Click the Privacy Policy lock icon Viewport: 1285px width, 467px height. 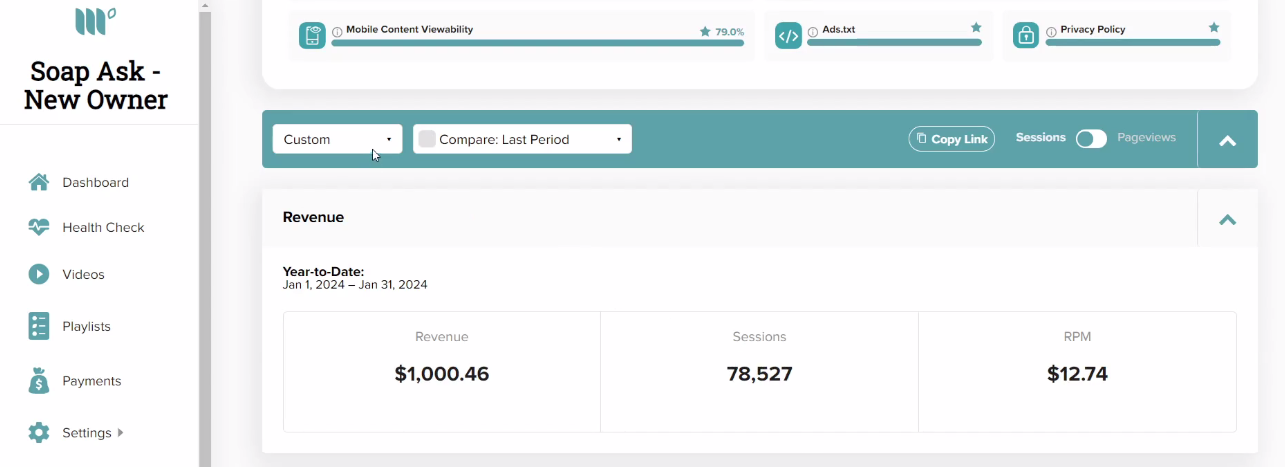1026,36
